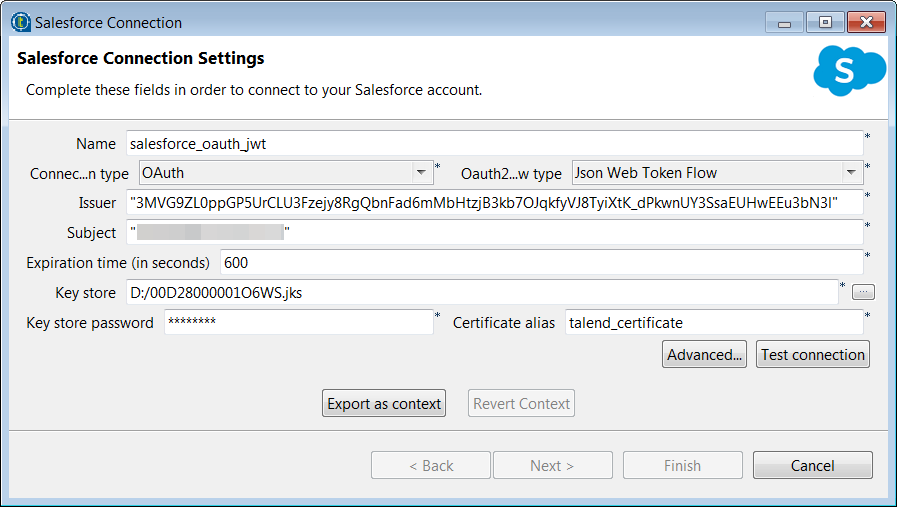Open the Connection type dropdown
Viewport: 897px width, 507px height.
284,173
